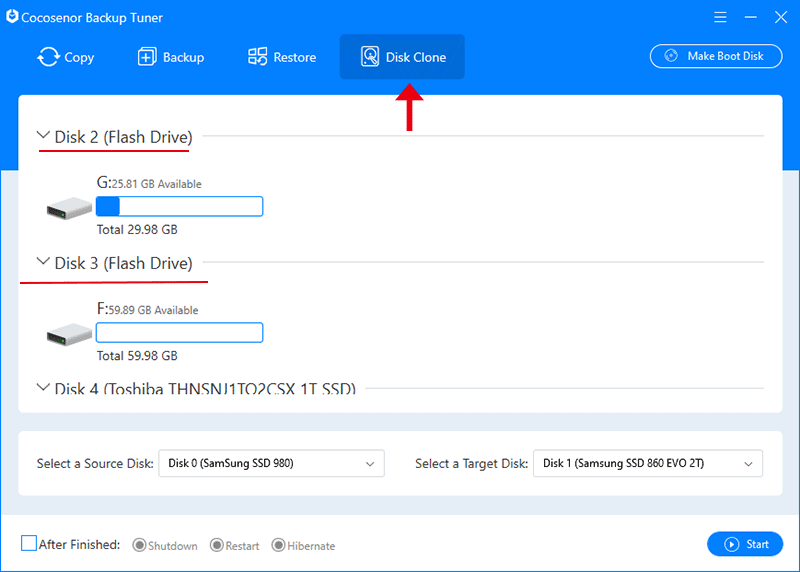This screenshot has width=800, height=572.
Task: Click the Disk 4 Toshiba heading text
Action: (205, 388)
